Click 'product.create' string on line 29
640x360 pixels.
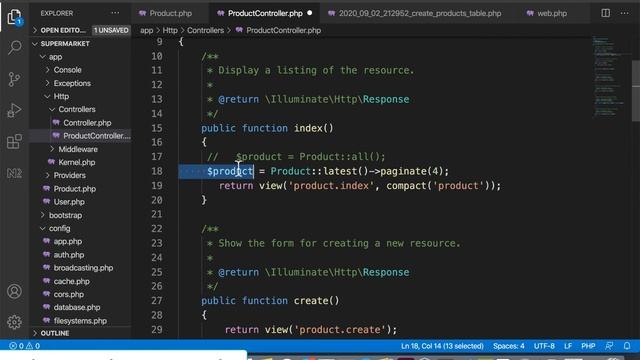[x=340, y=329]
